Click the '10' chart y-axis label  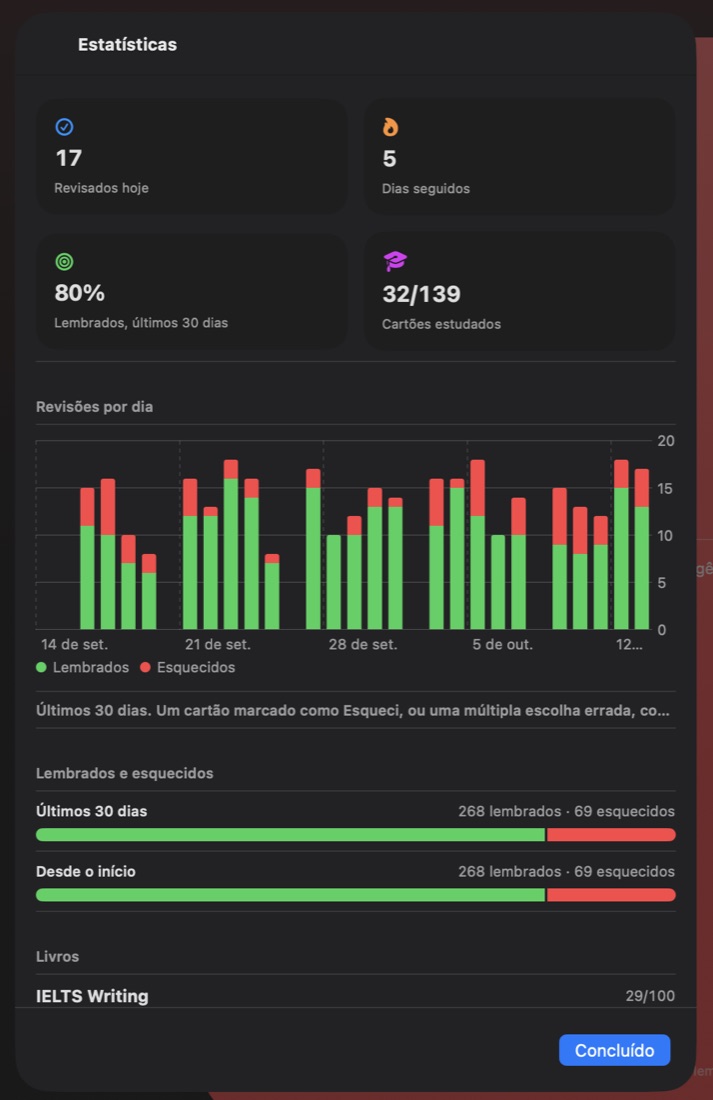(x=665, y=535)
